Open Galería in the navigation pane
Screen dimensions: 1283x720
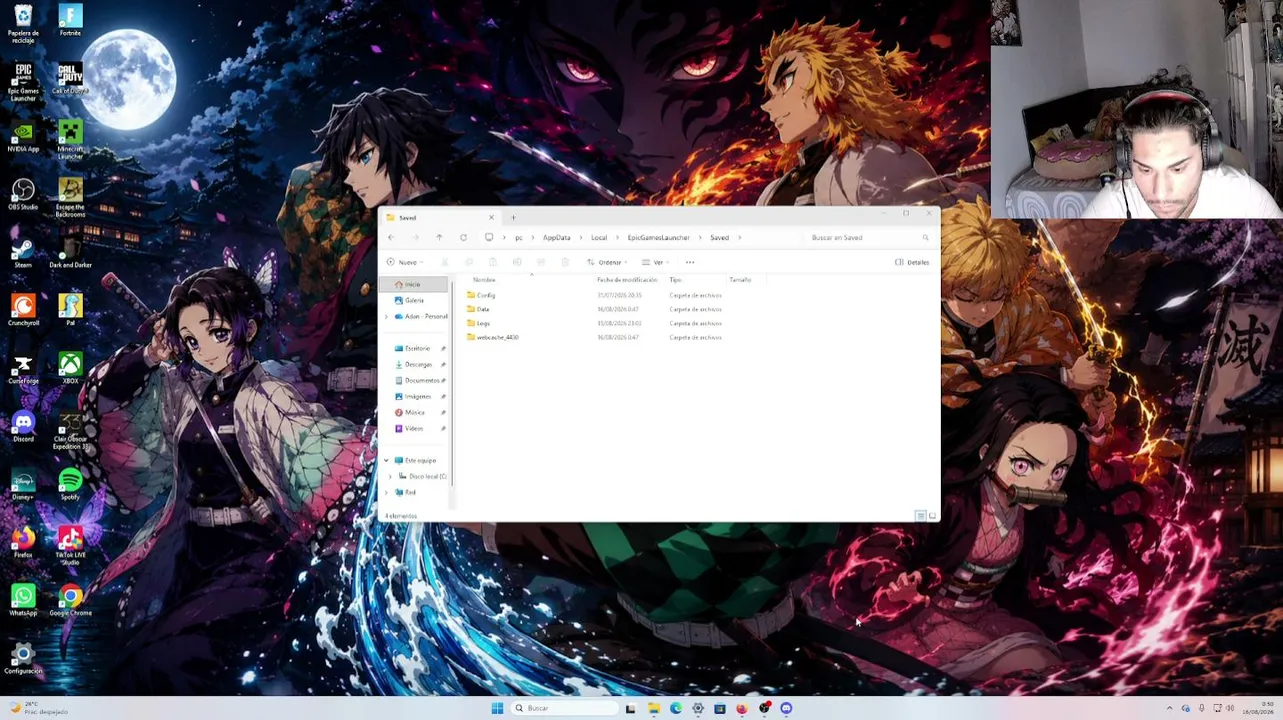tap(414, 300)
